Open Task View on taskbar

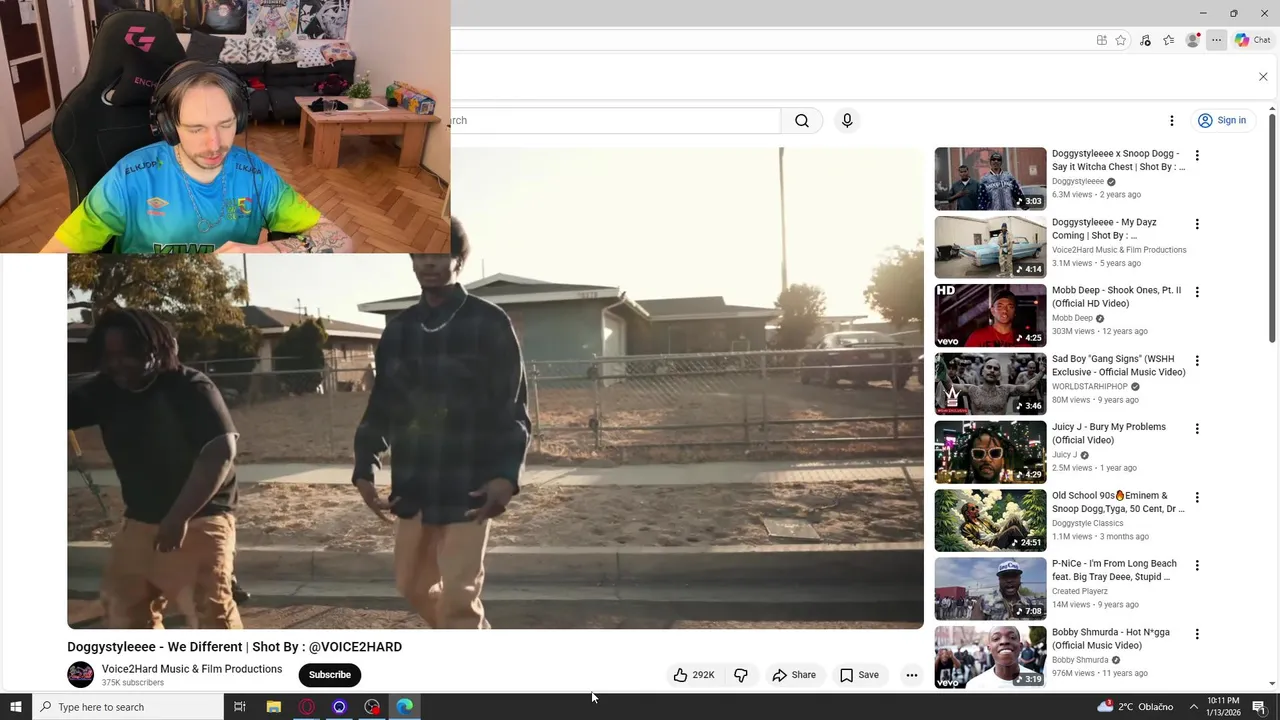[x=240, y=707]
